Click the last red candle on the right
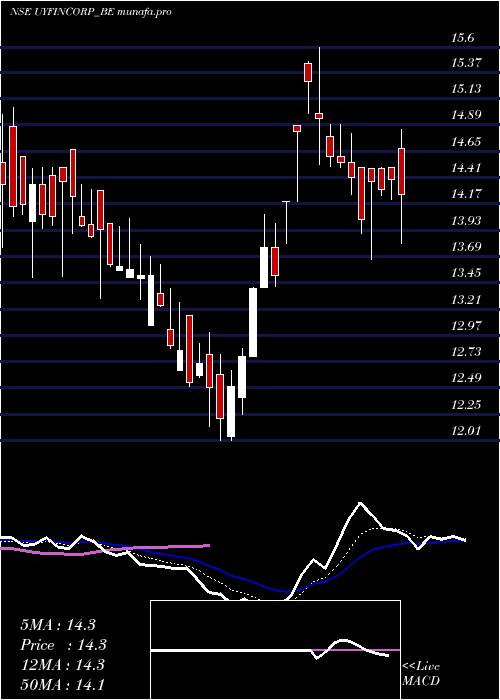The width and height of the screenshot is (500, 700). [x=402, y=171]
